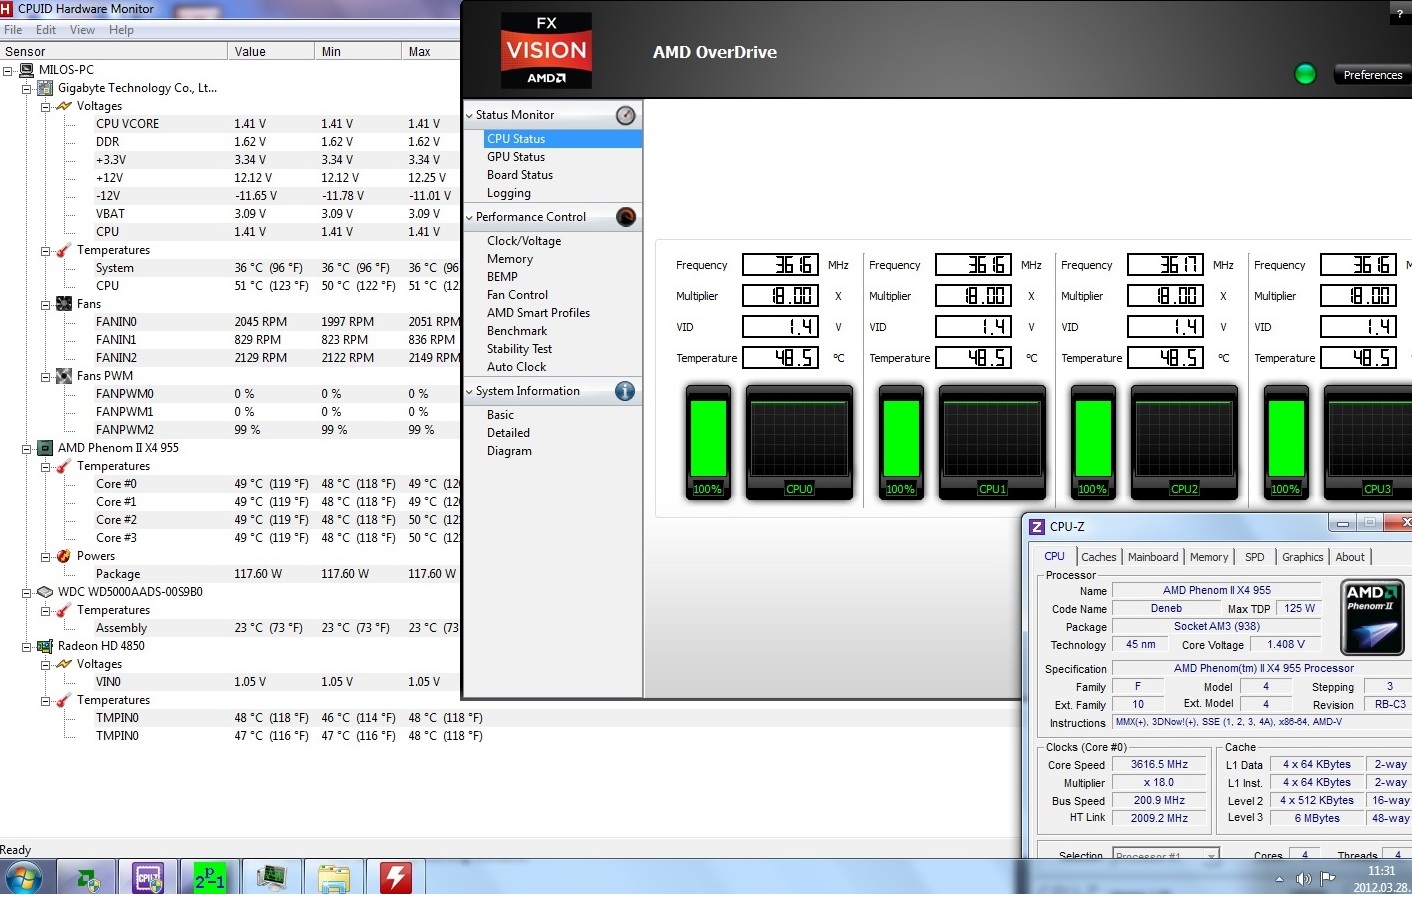The image size is (1412, 897).
Task: Open Board Status in AMD OverDrive
Action: [520, 175]
